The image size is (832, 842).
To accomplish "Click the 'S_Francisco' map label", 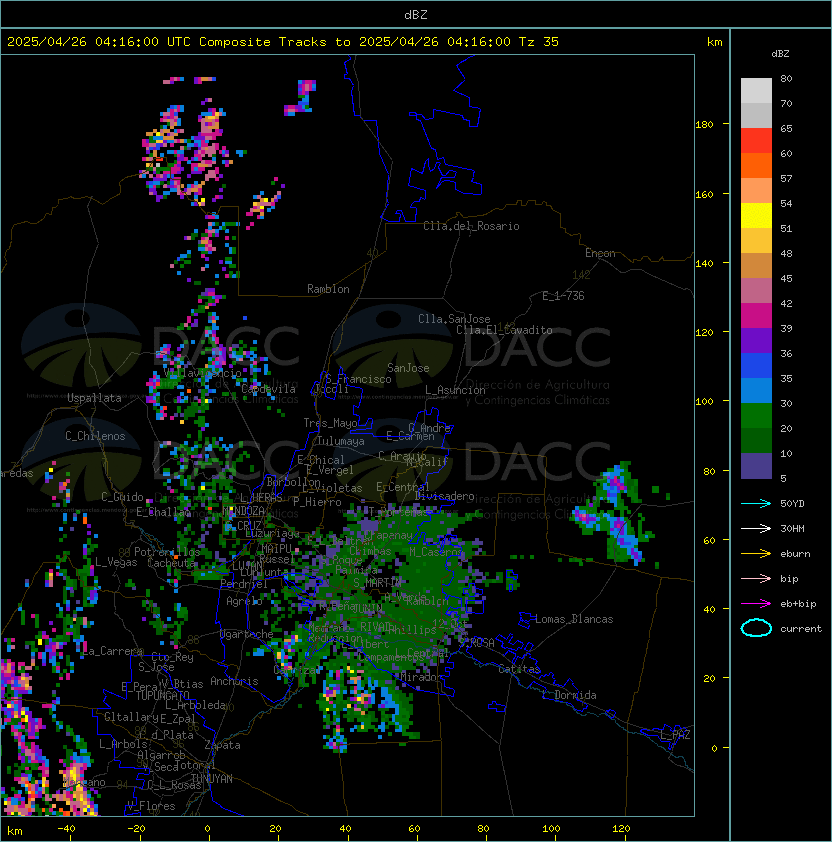I will pos(358,379).
